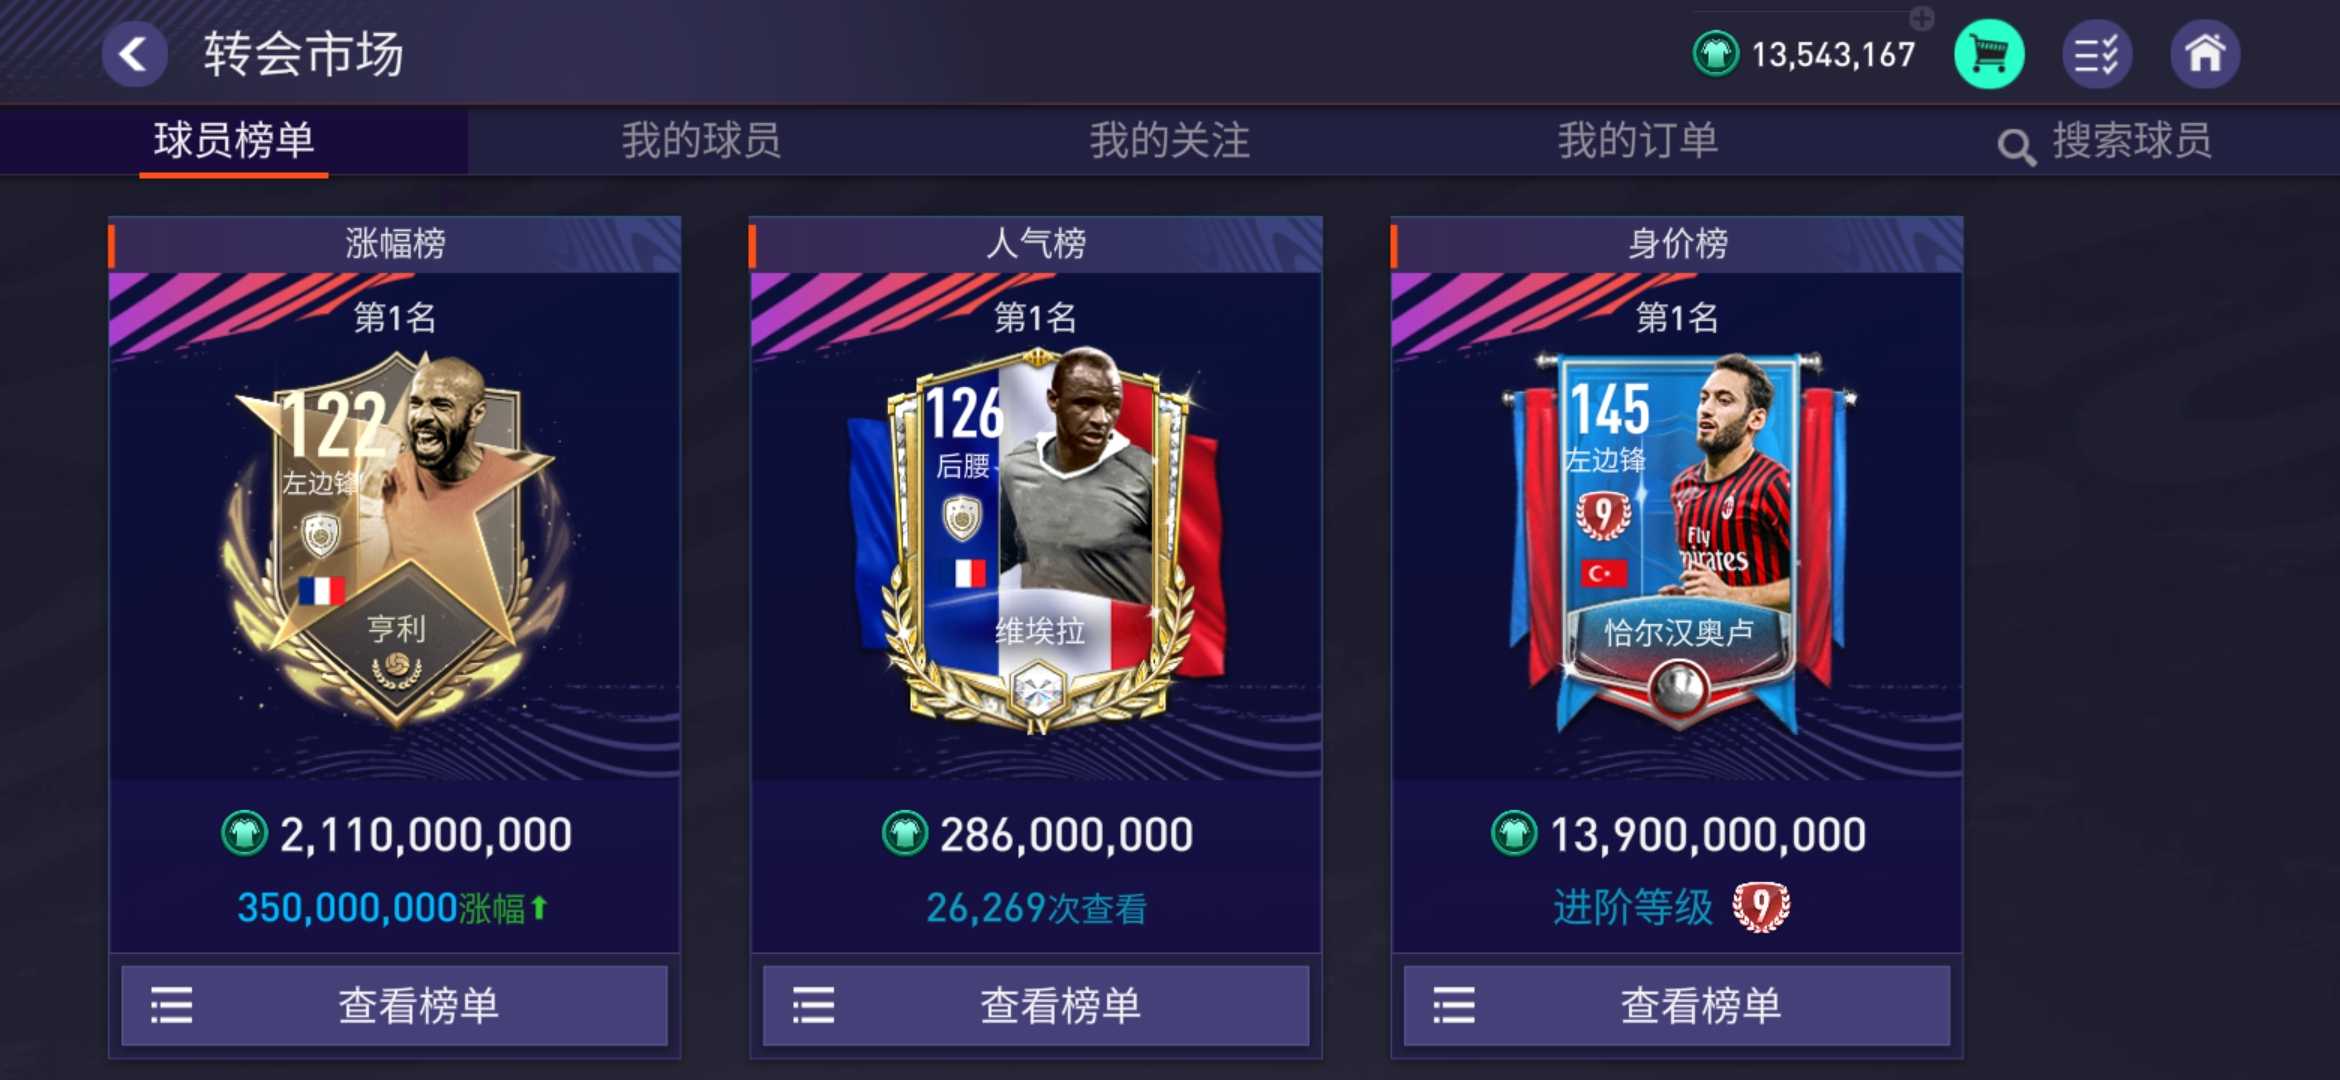Switch to 我的关注 tab

1169,140
